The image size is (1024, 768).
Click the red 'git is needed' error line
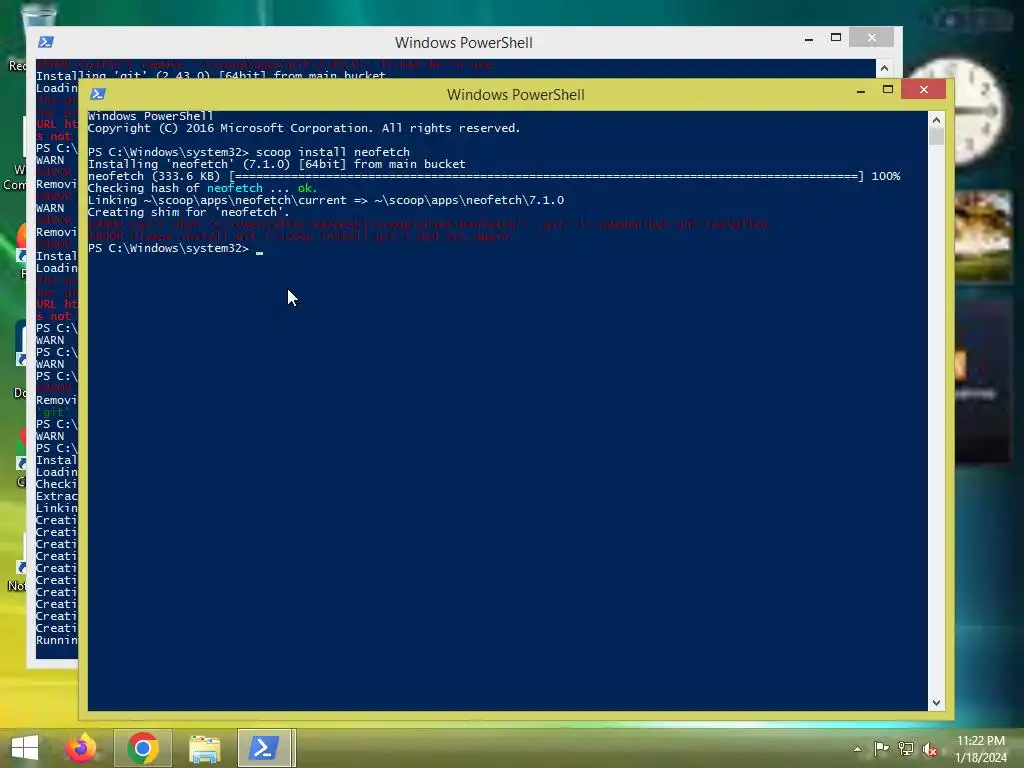pos(429,224)
